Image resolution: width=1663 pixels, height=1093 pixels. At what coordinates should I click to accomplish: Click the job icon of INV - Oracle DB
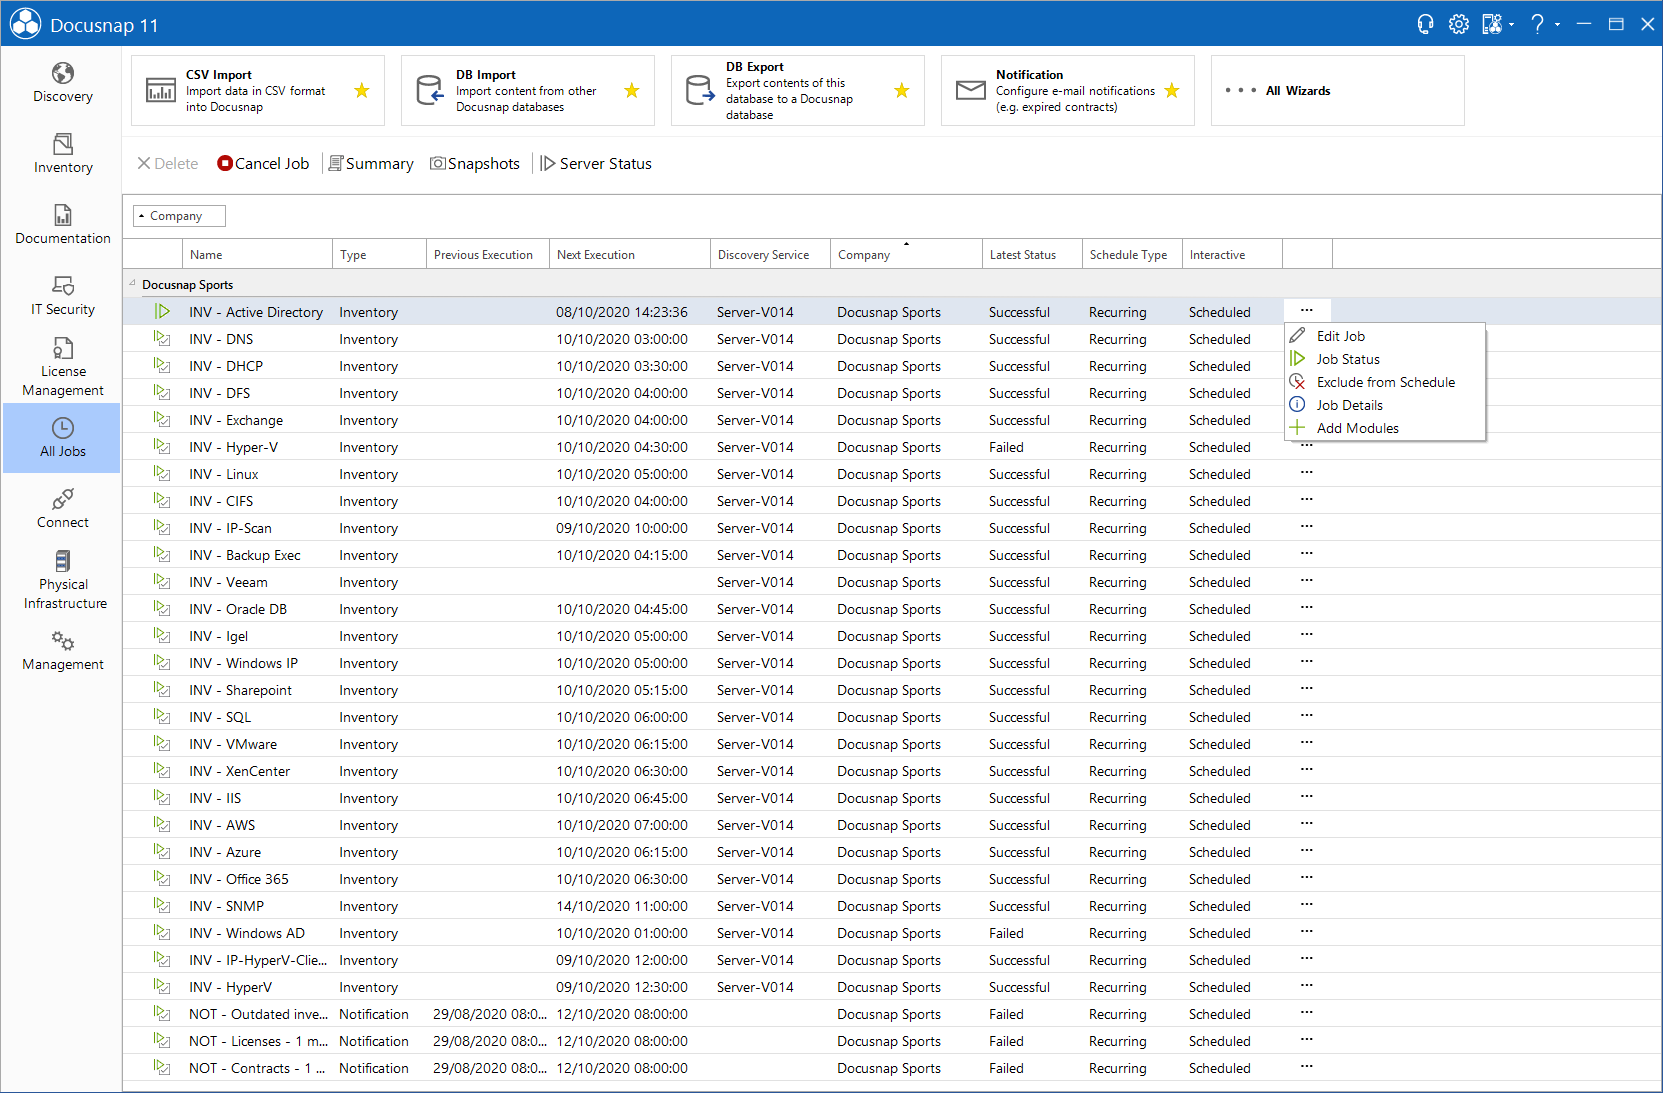pyautogui.click(x=162, y=609)
